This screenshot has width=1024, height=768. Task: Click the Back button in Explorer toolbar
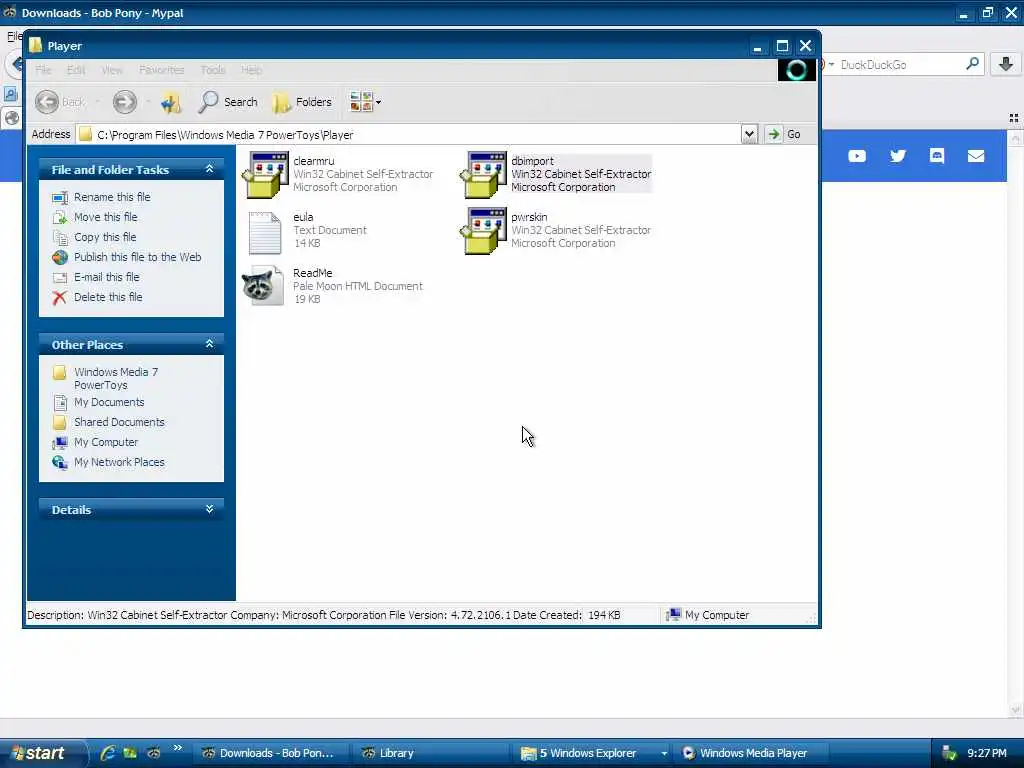coord(60,102)
